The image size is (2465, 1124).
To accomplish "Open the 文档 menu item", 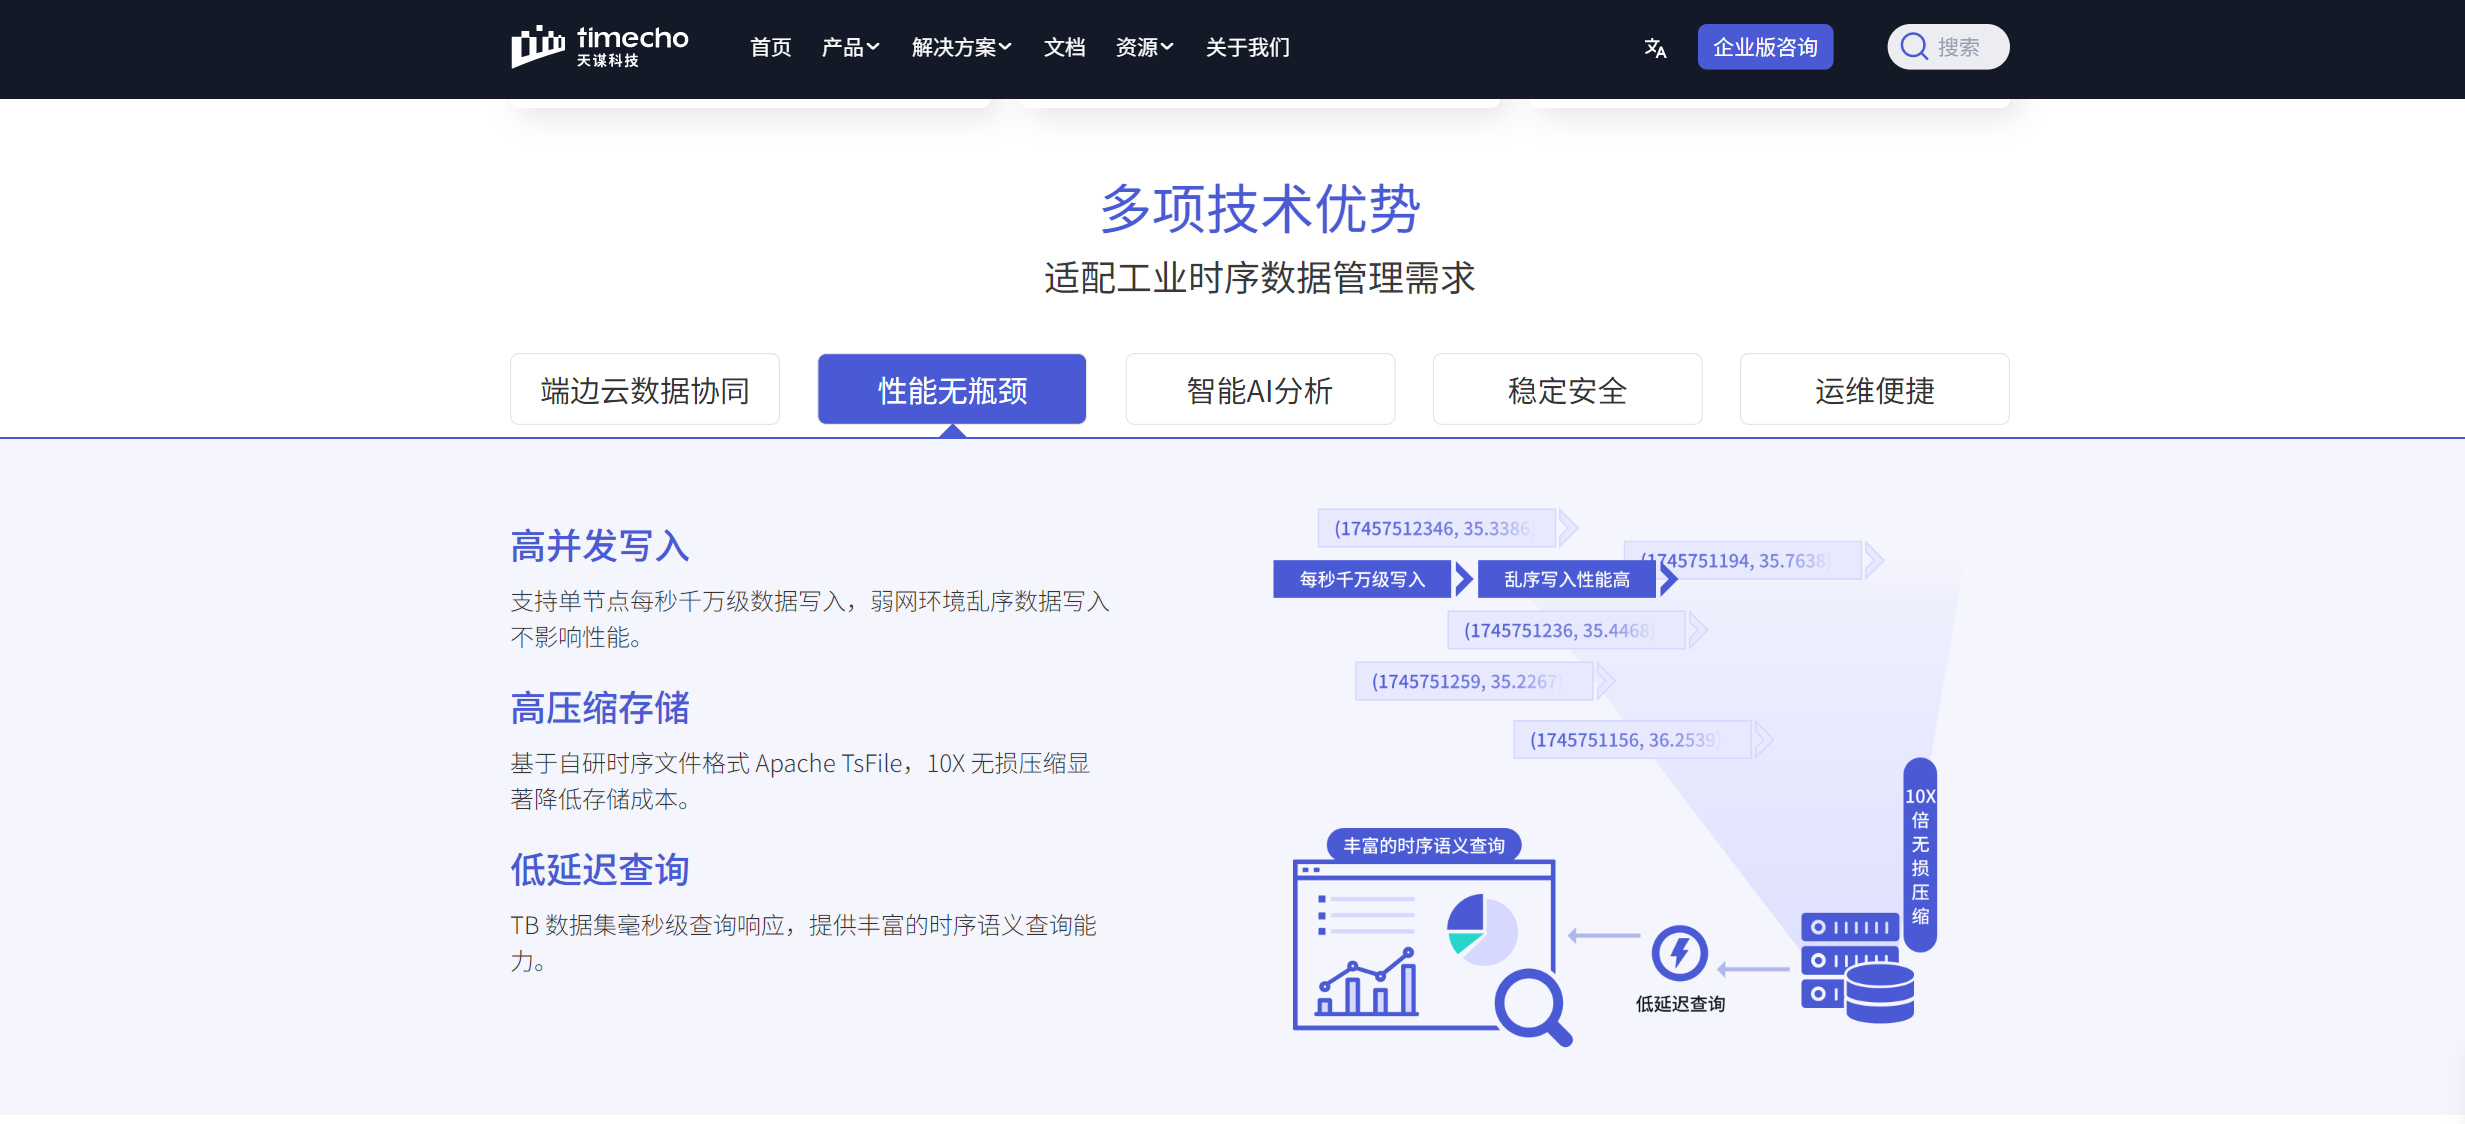I will [x=1064, y=47].
